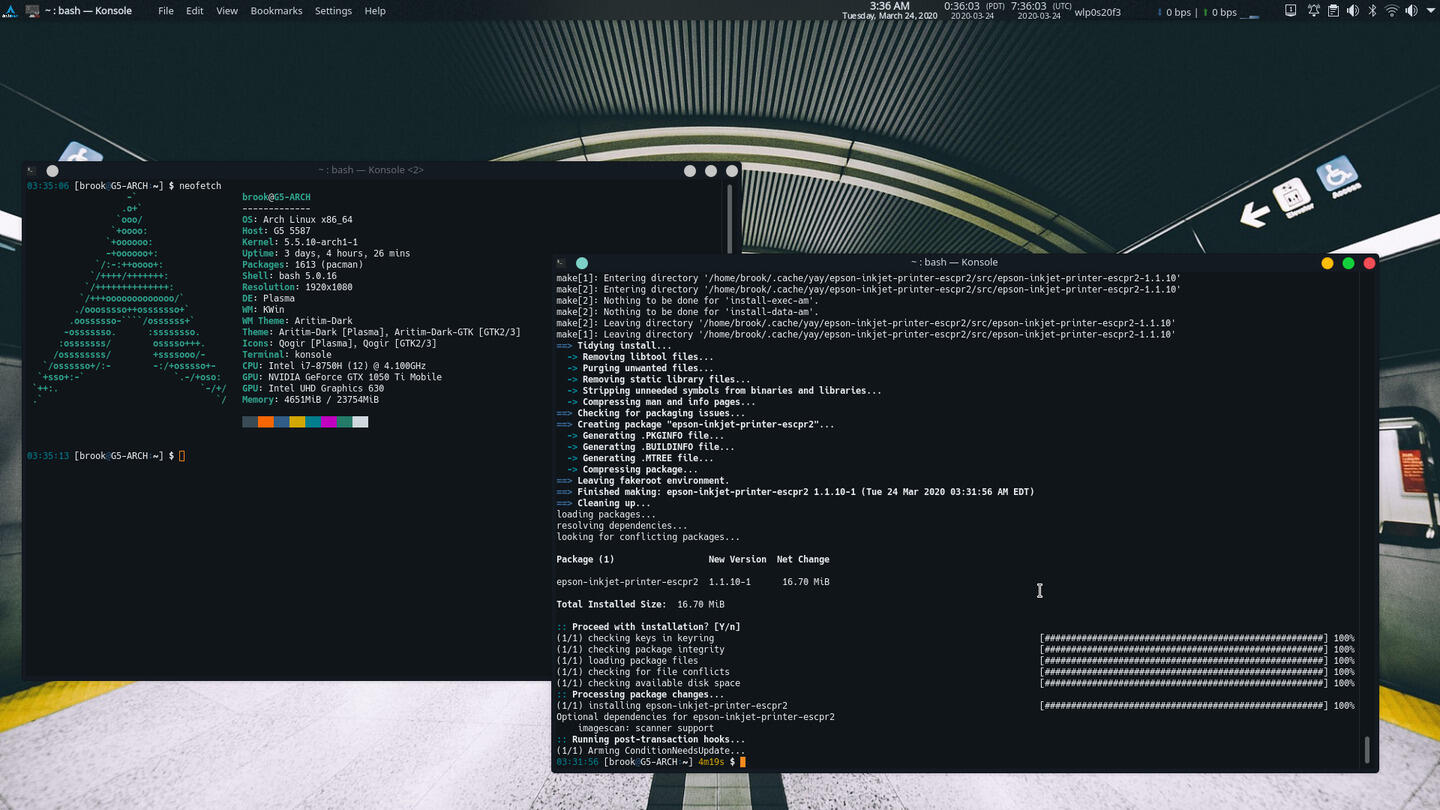
Task: Open the File menu
Action: pyautogui.click(x=166, y=11)
